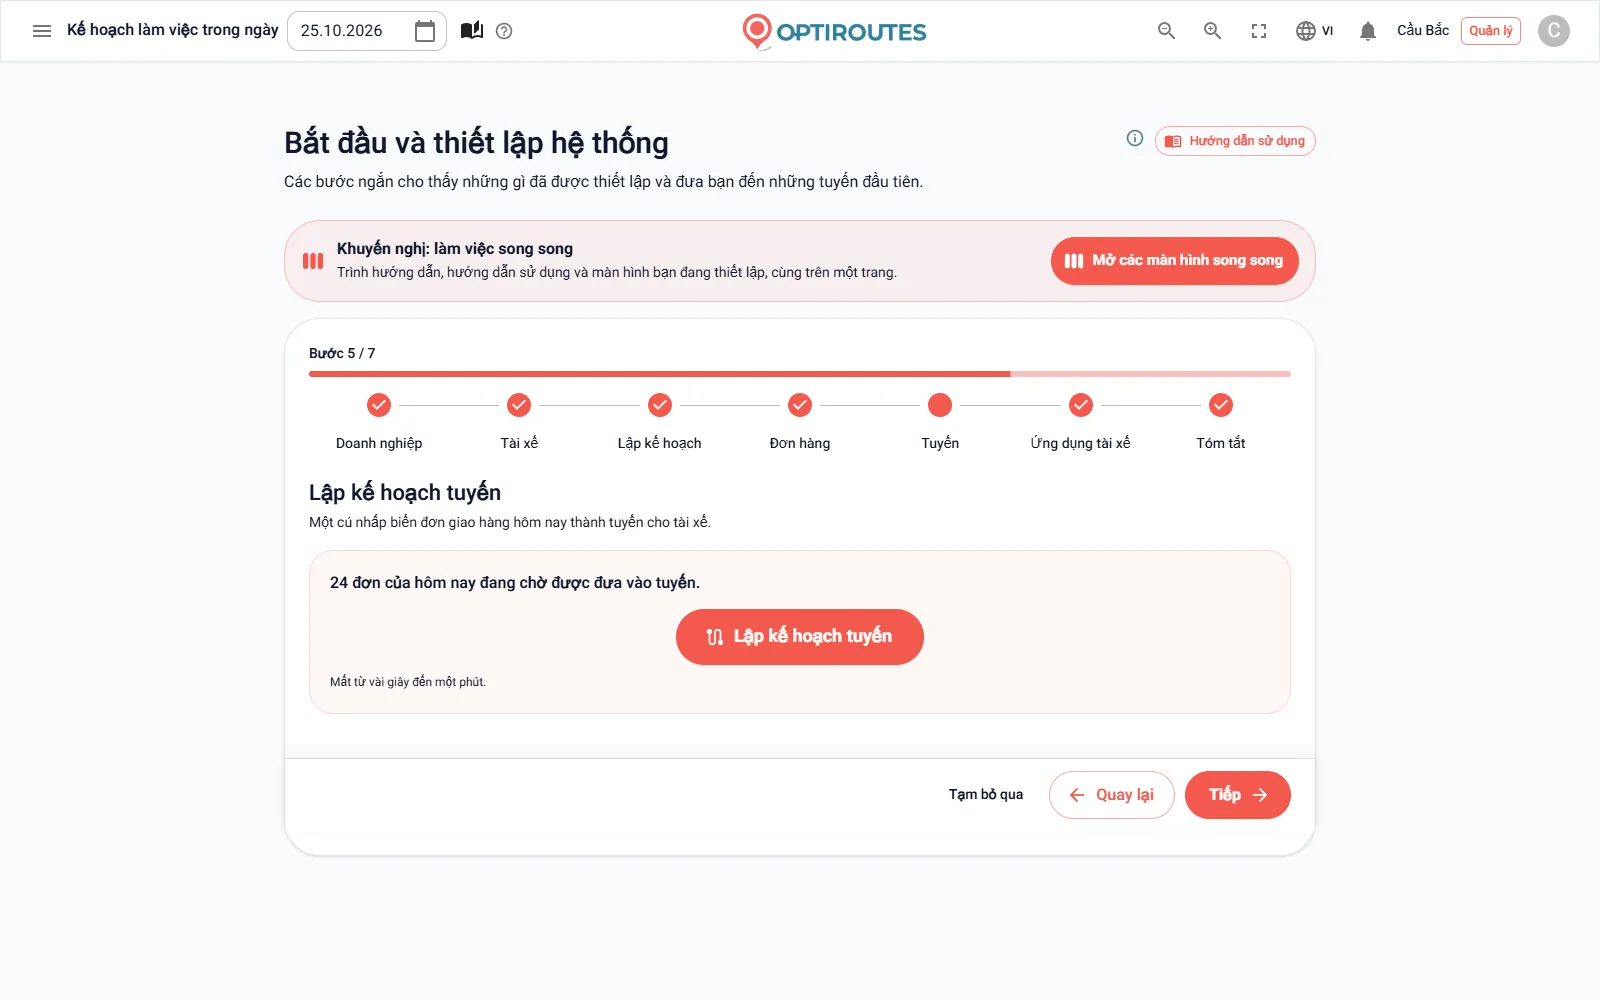
Task: Click Tạm bỏ qua link
Action: pyautogui.click(x=986, y=795)
